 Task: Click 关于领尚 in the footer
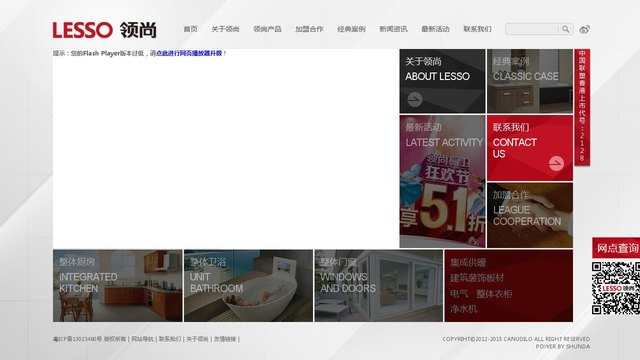pyautogui.click(x=197, y=339)
